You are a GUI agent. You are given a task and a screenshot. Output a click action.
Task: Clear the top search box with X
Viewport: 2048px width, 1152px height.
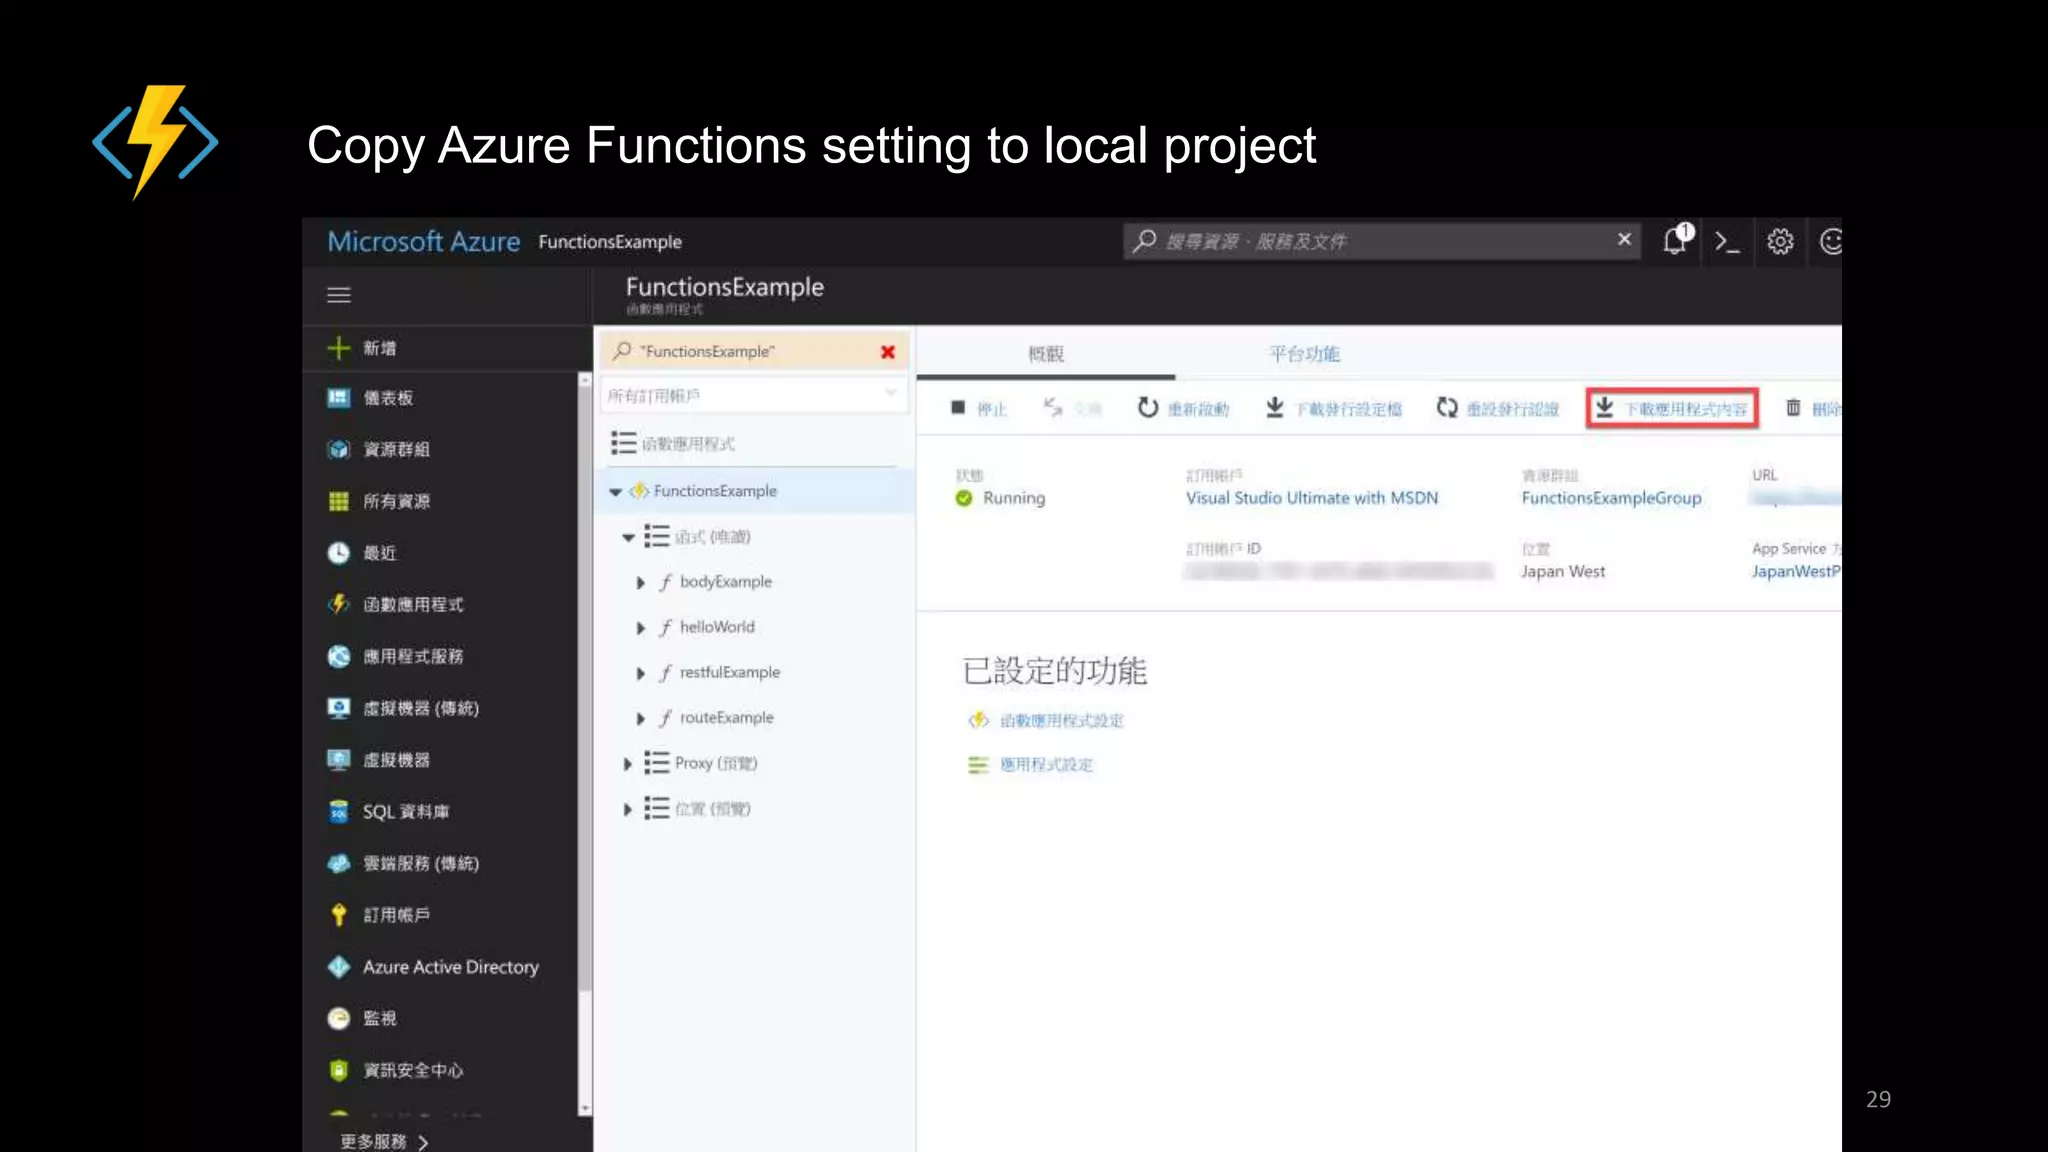click(1624, 240)
